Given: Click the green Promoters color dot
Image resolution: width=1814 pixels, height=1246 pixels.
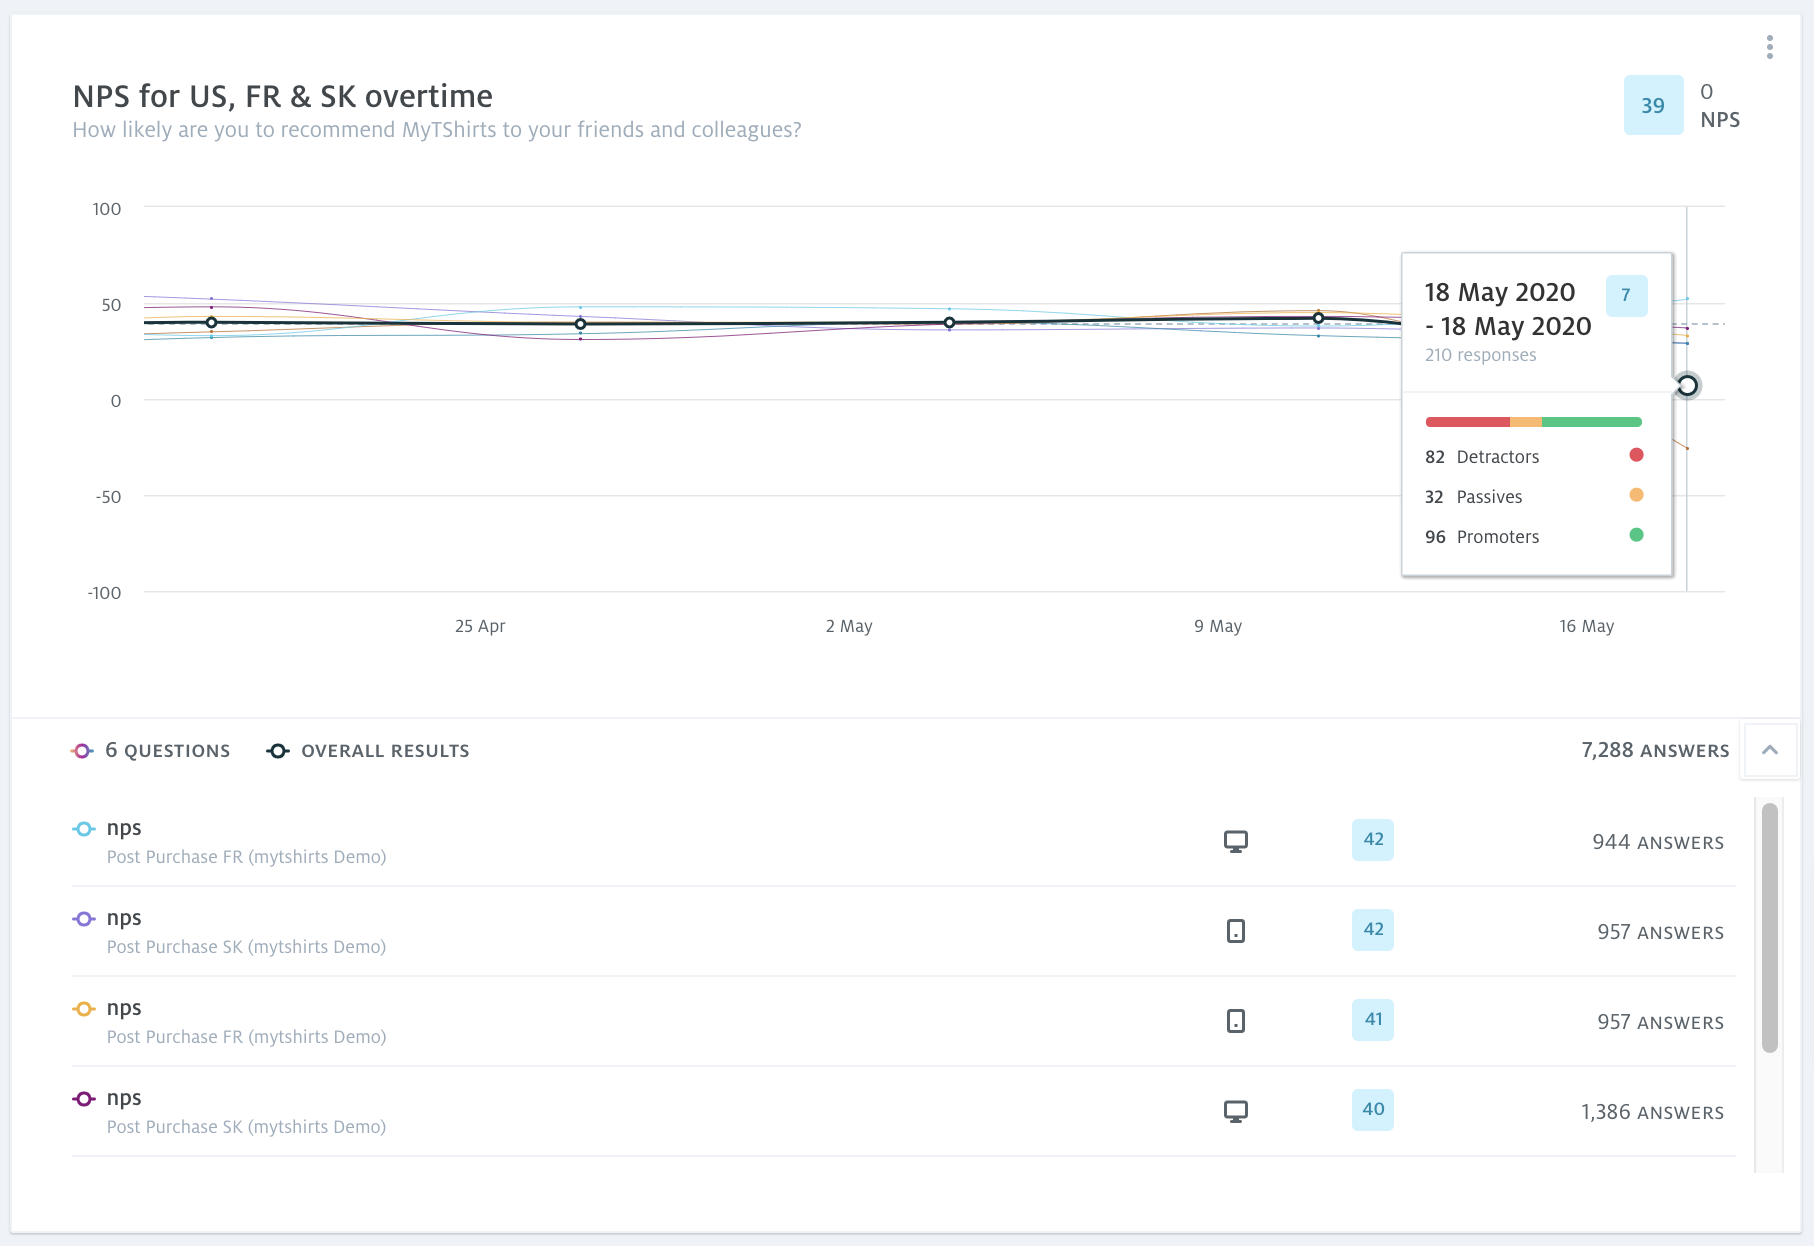Looking at the screenshot, I should (1636, 535).
